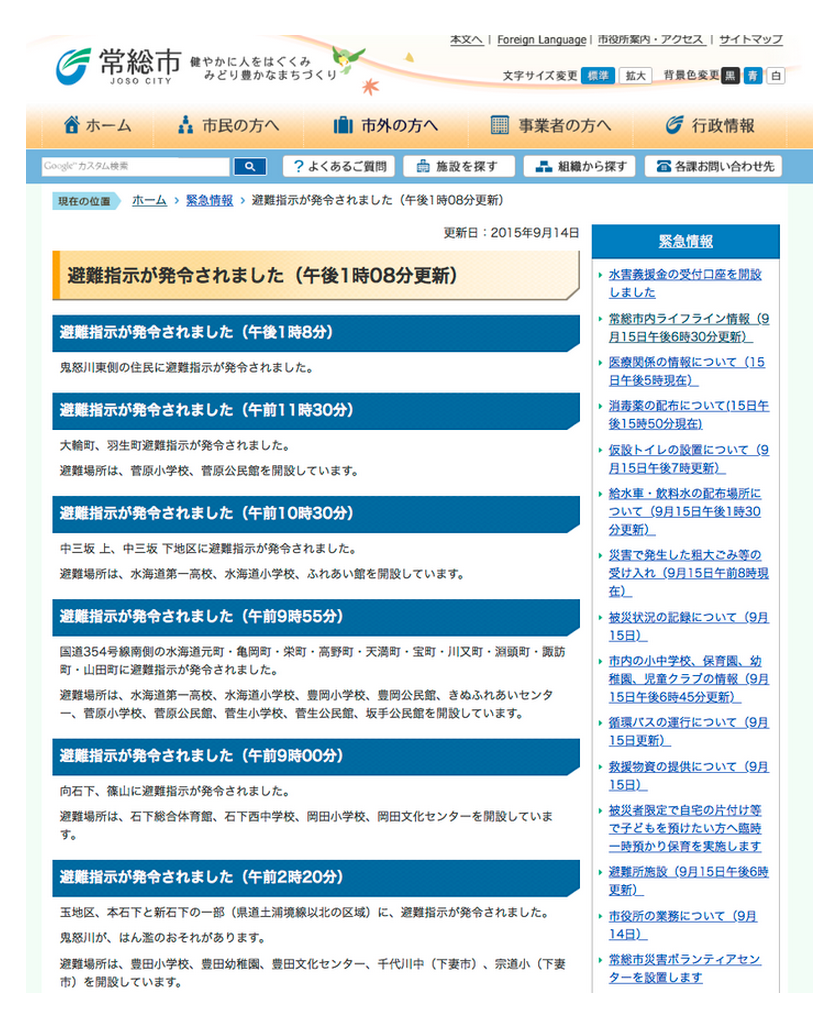Click ホーム in the breadcrumb
The width and height of the screenshot is (834, 1013).
[149, 201]
